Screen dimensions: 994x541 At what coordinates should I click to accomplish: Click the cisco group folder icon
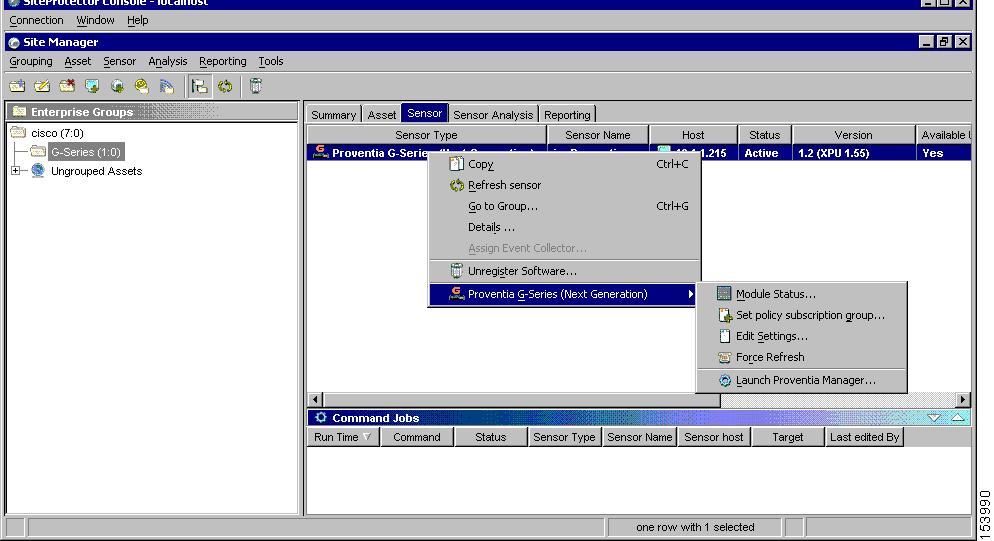click(18, 133)
